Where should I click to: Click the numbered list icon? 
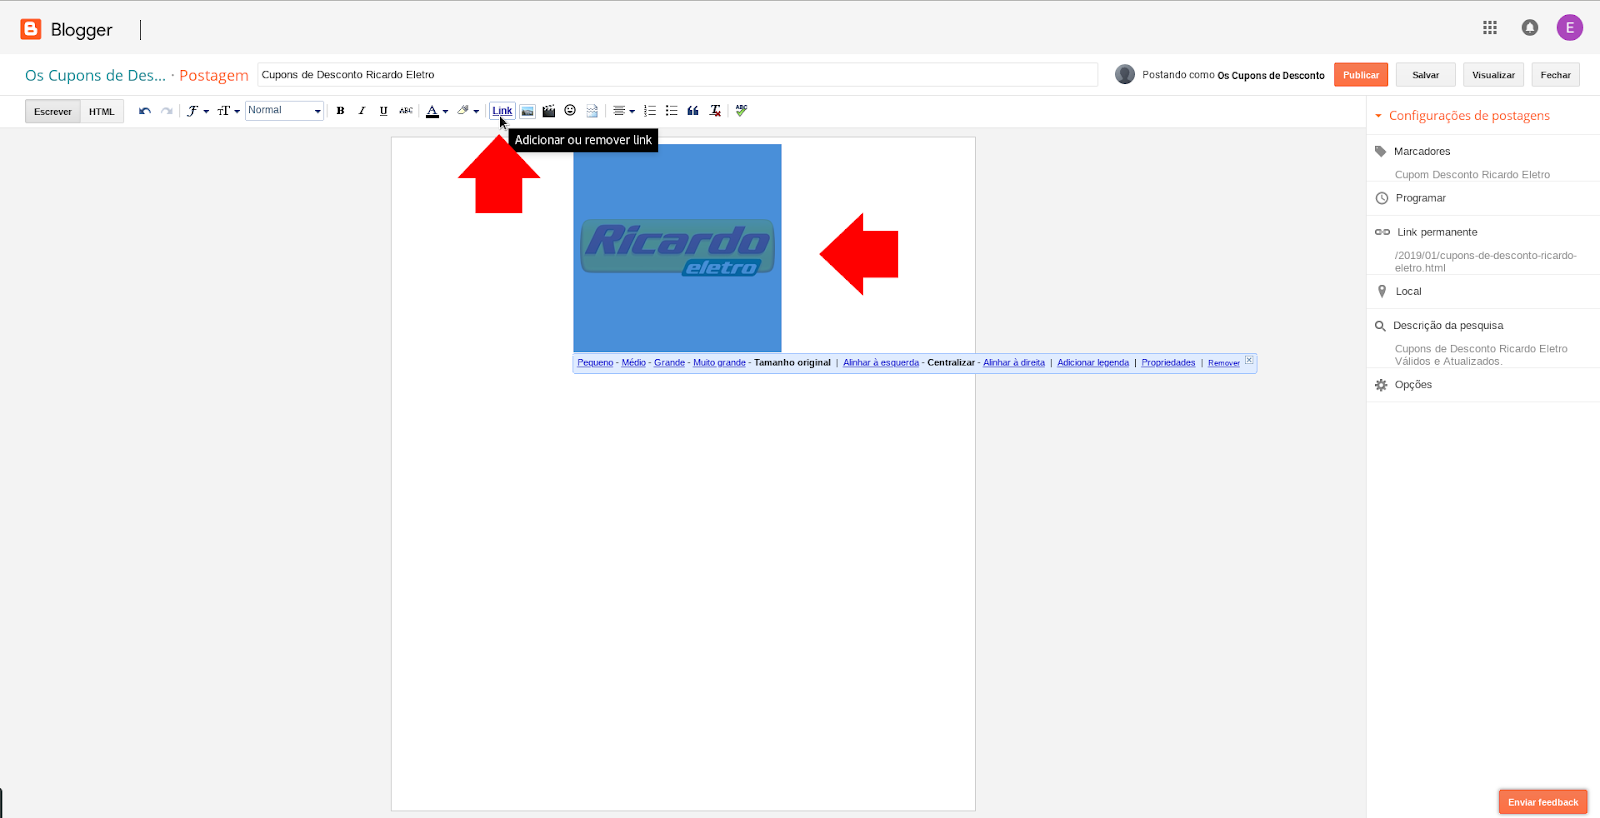650,111
